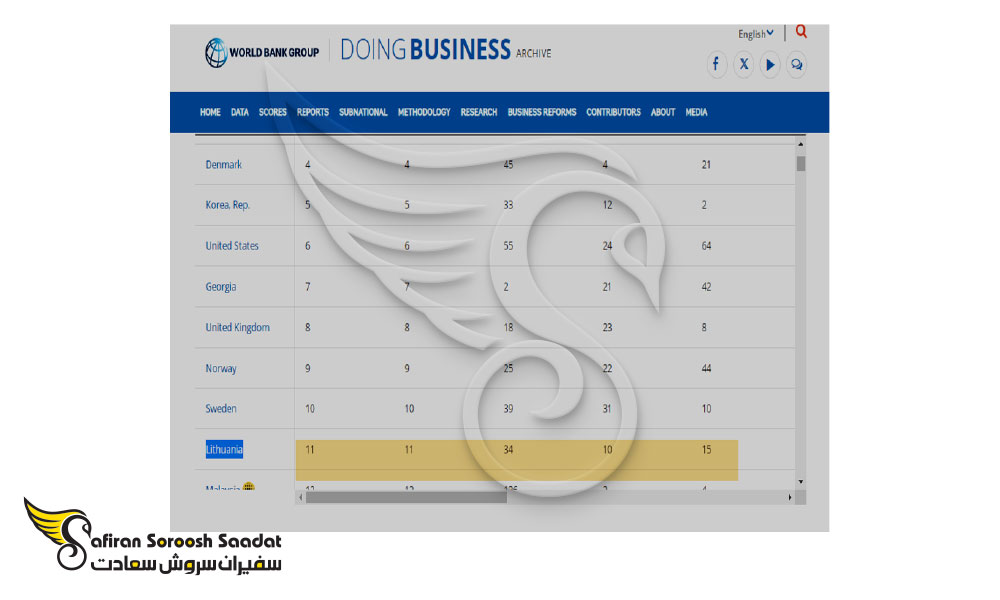Viewport: 1000px width, 600px height.
Task: Click value 34 in the Lithuania row
Action: tap(508, 450)
